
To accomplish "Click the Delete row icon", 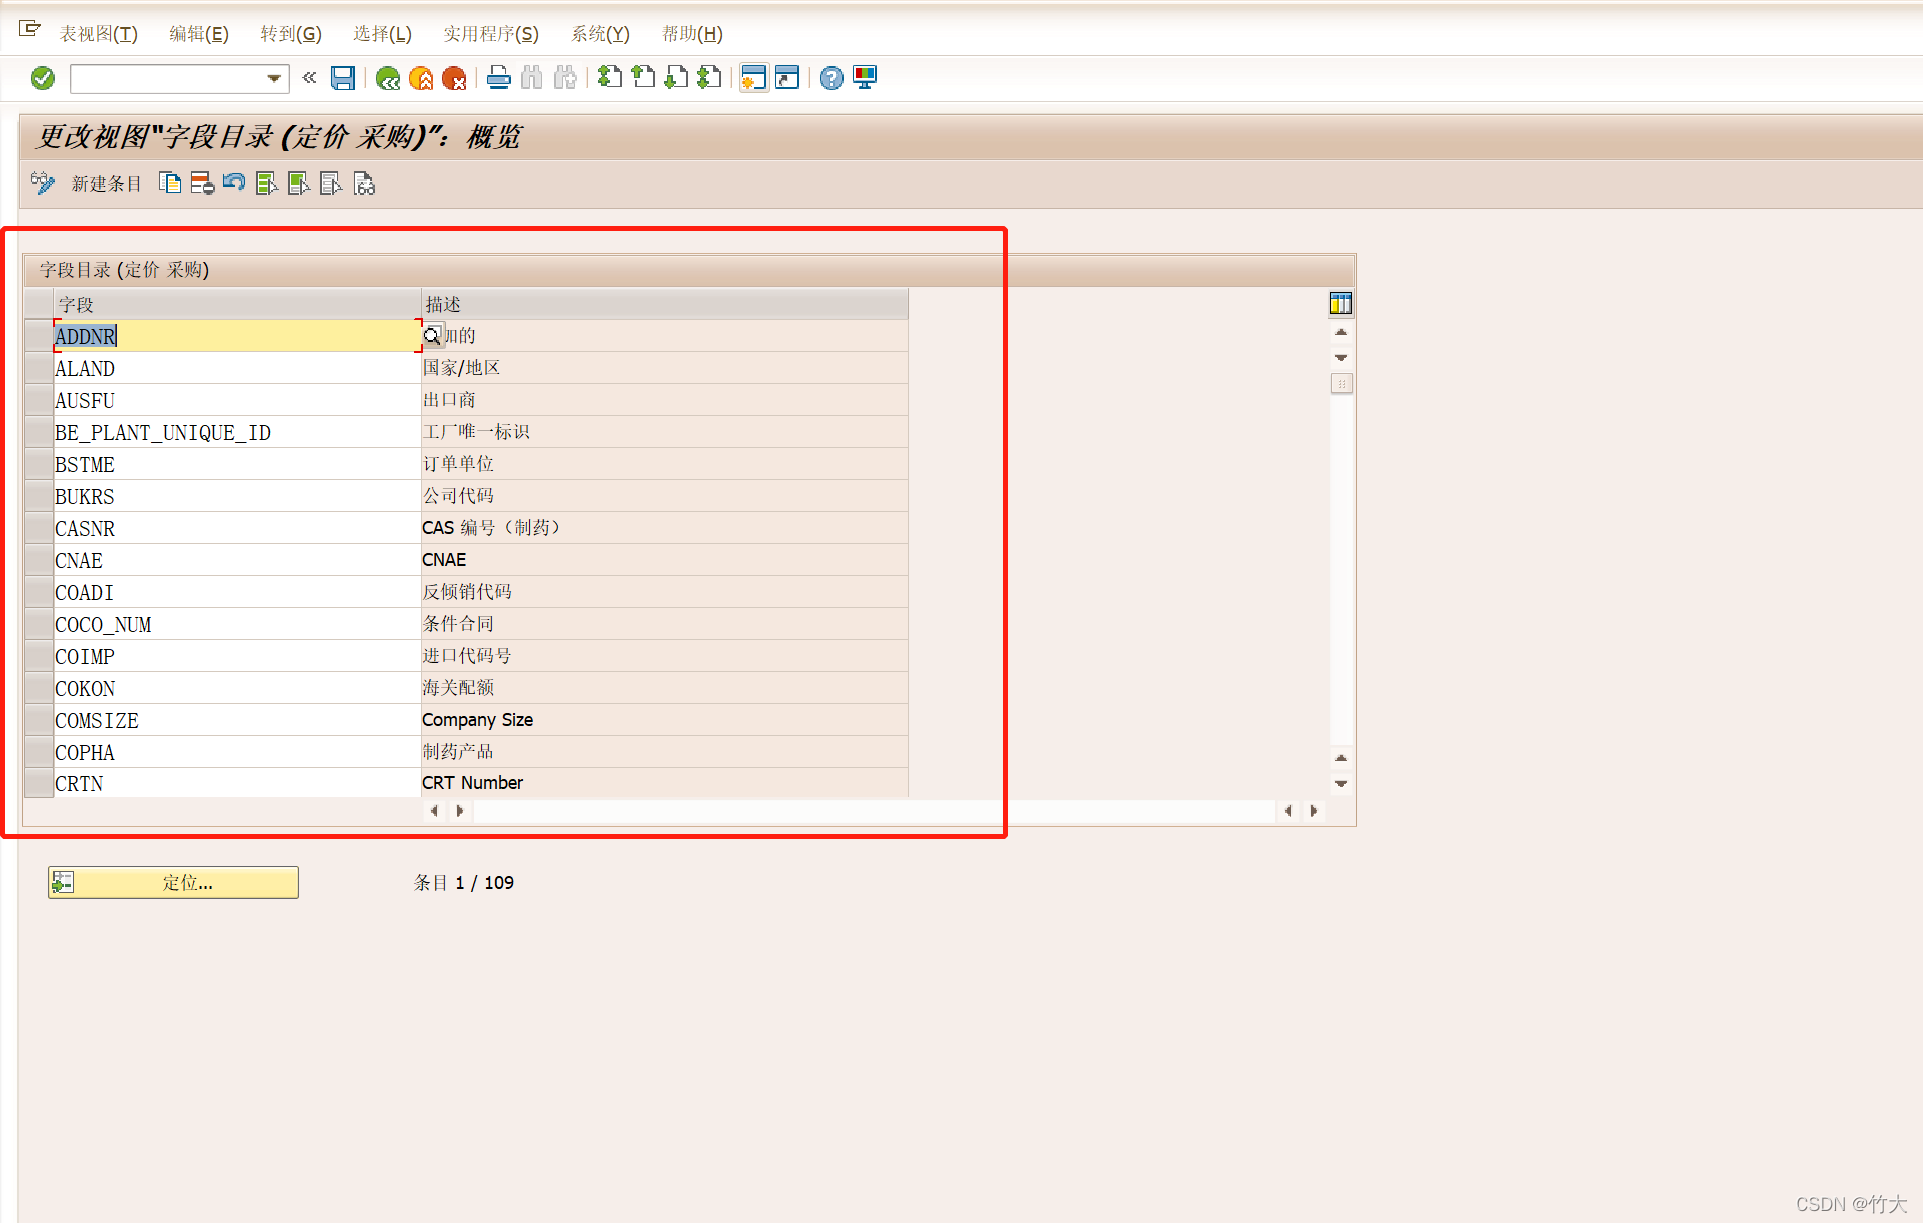I will tap(202, 183).
